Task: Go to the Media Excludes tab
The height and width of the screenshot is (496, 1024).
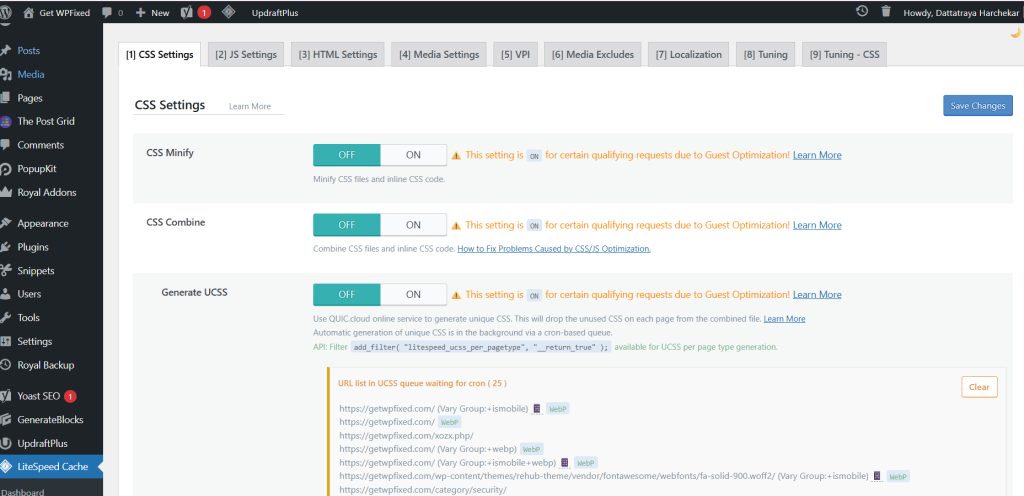Action: (x=593, y=55)
